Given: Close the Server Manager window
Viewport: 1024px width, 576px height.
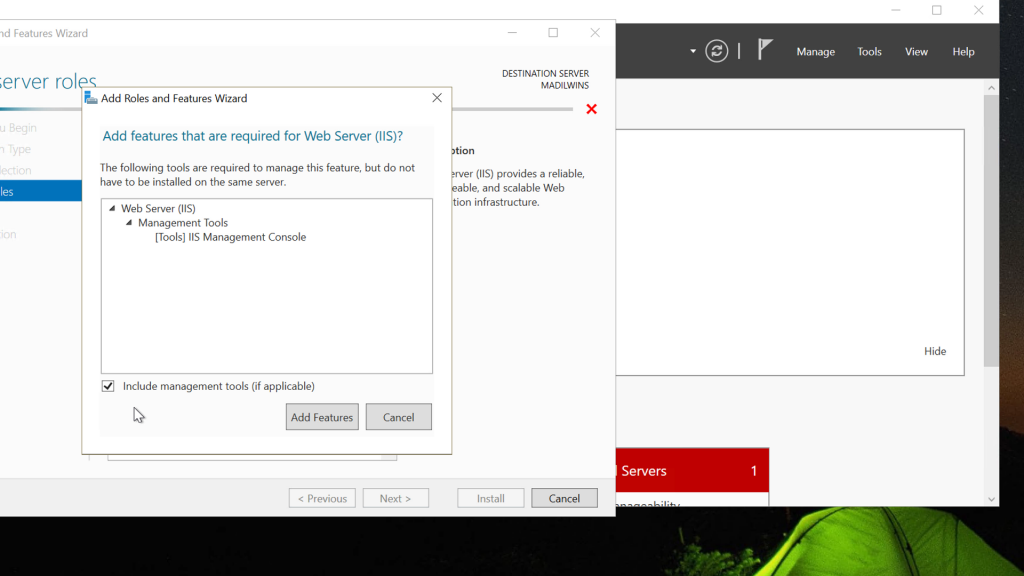Looking at the screenshot, I should pyautogui.click(x=978, y=10).
